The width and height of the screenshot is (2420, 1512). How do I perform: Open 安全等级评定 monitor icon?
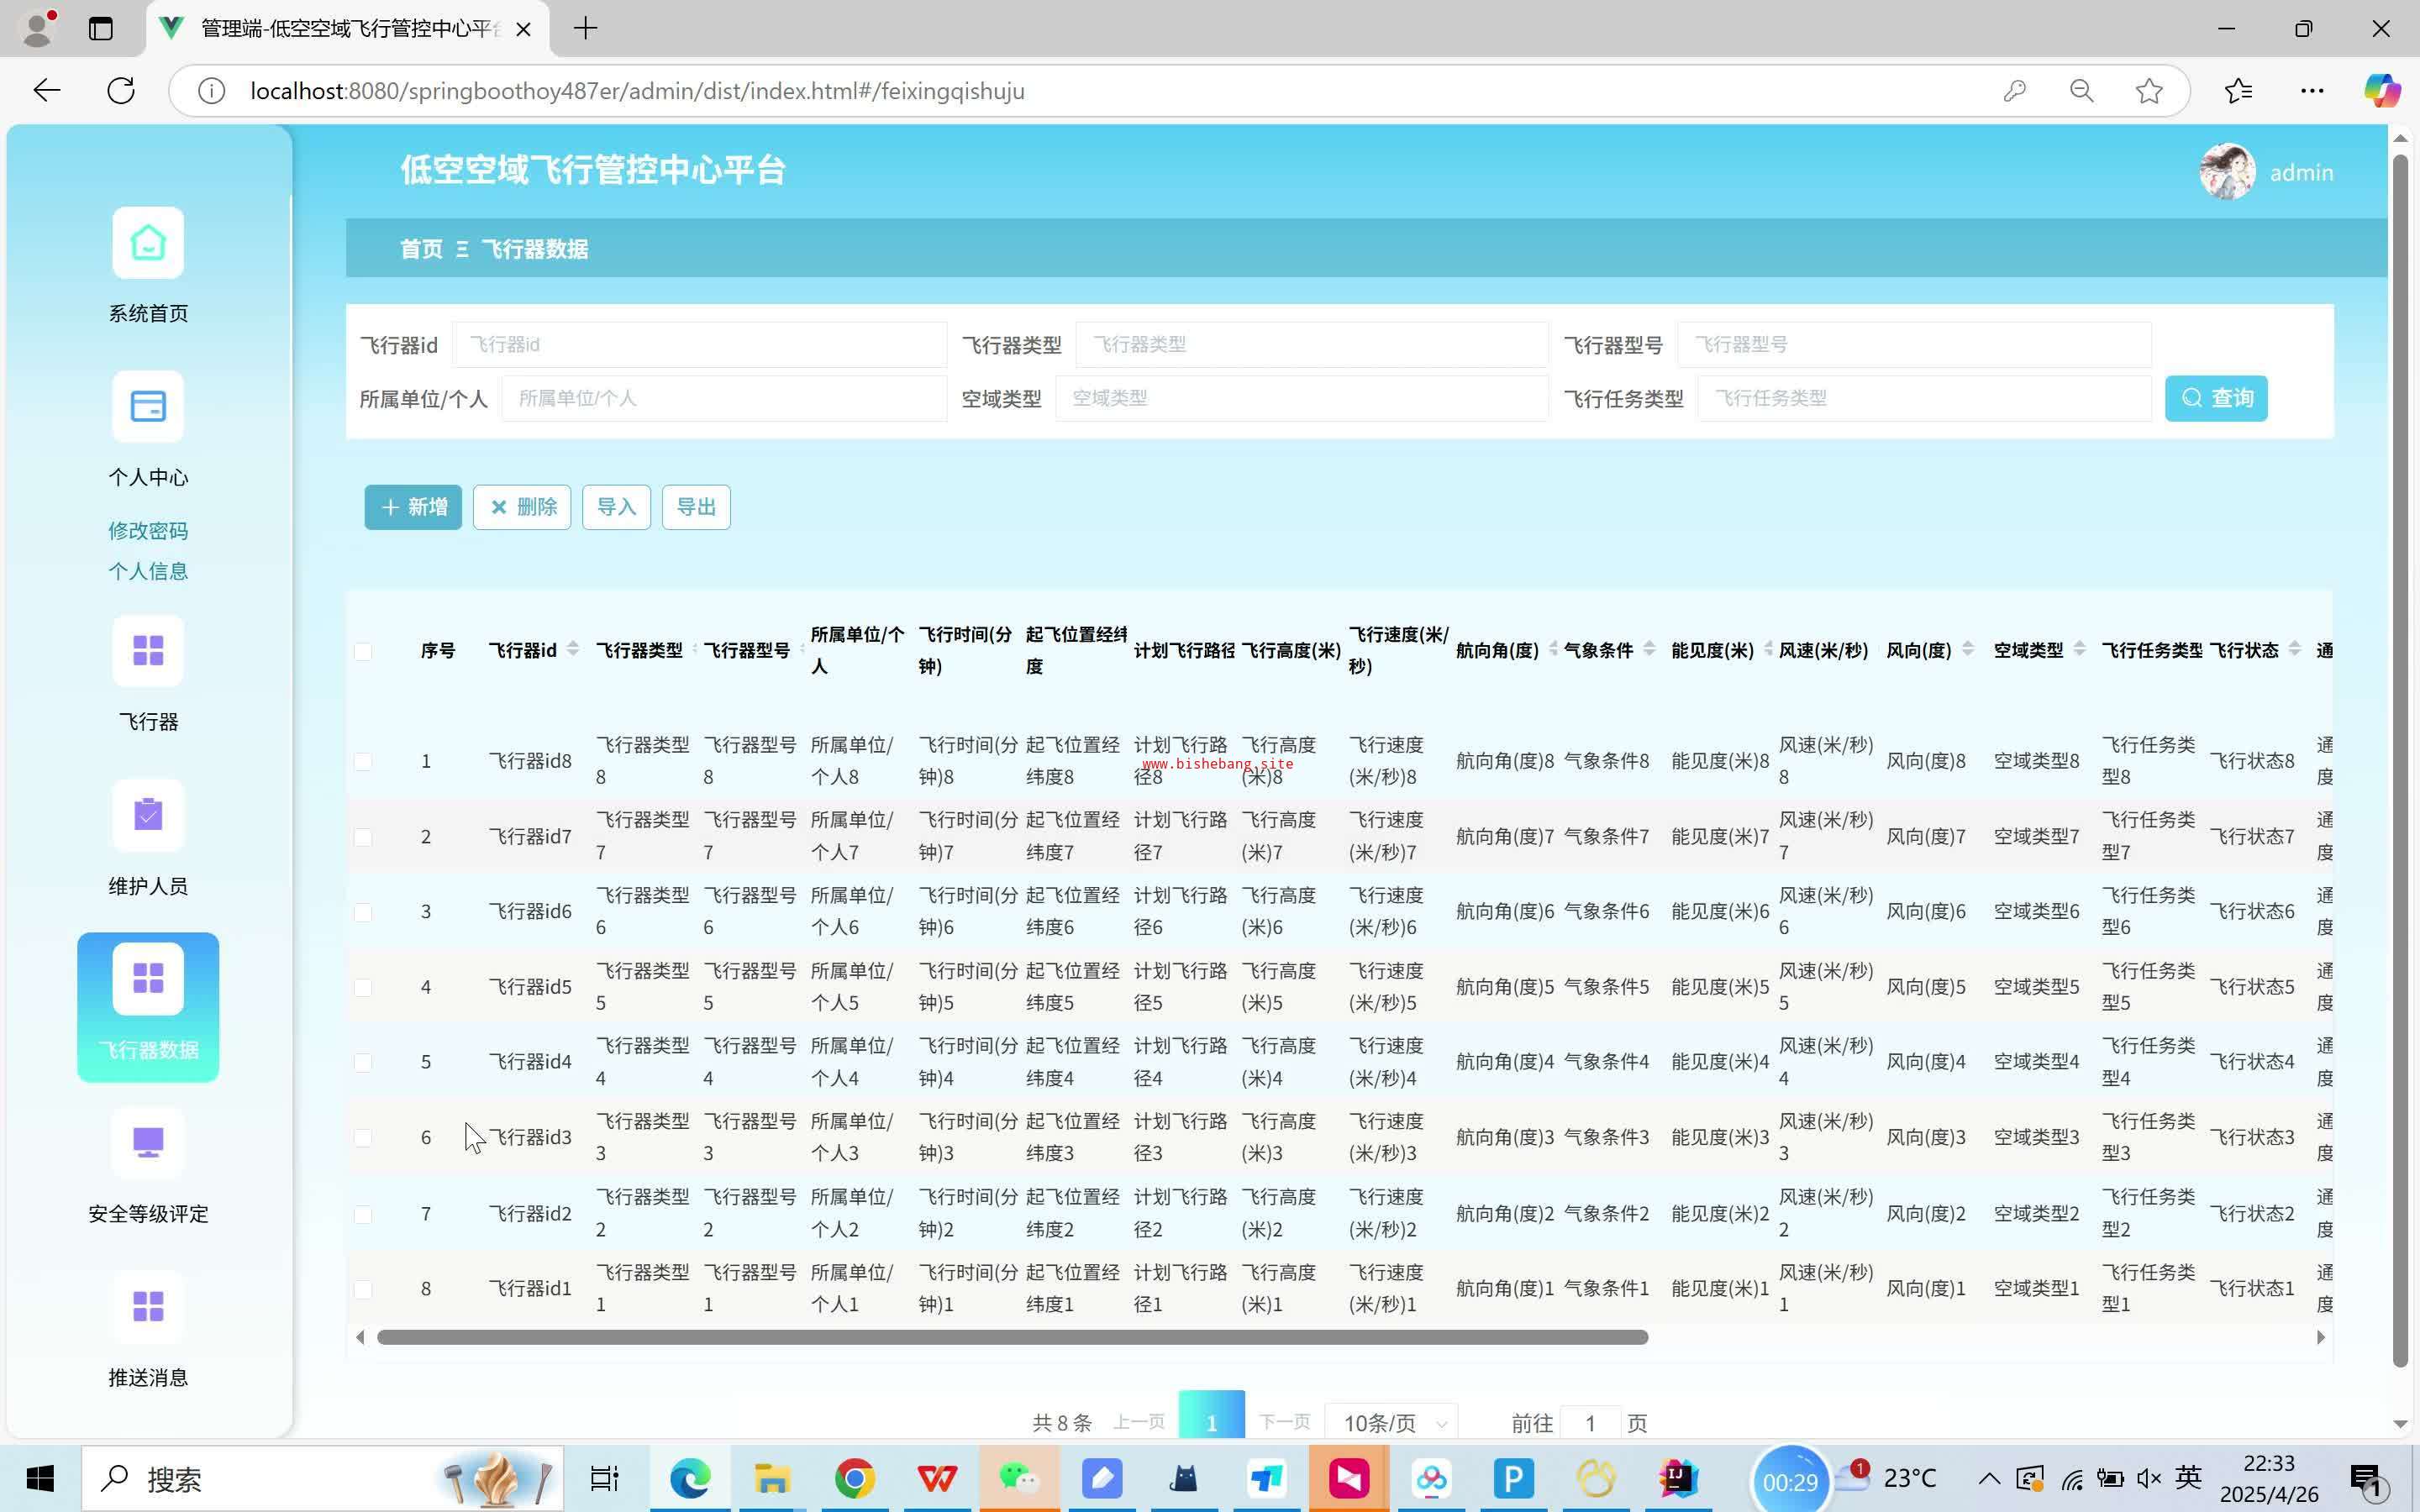click(x=148, y=1142)
